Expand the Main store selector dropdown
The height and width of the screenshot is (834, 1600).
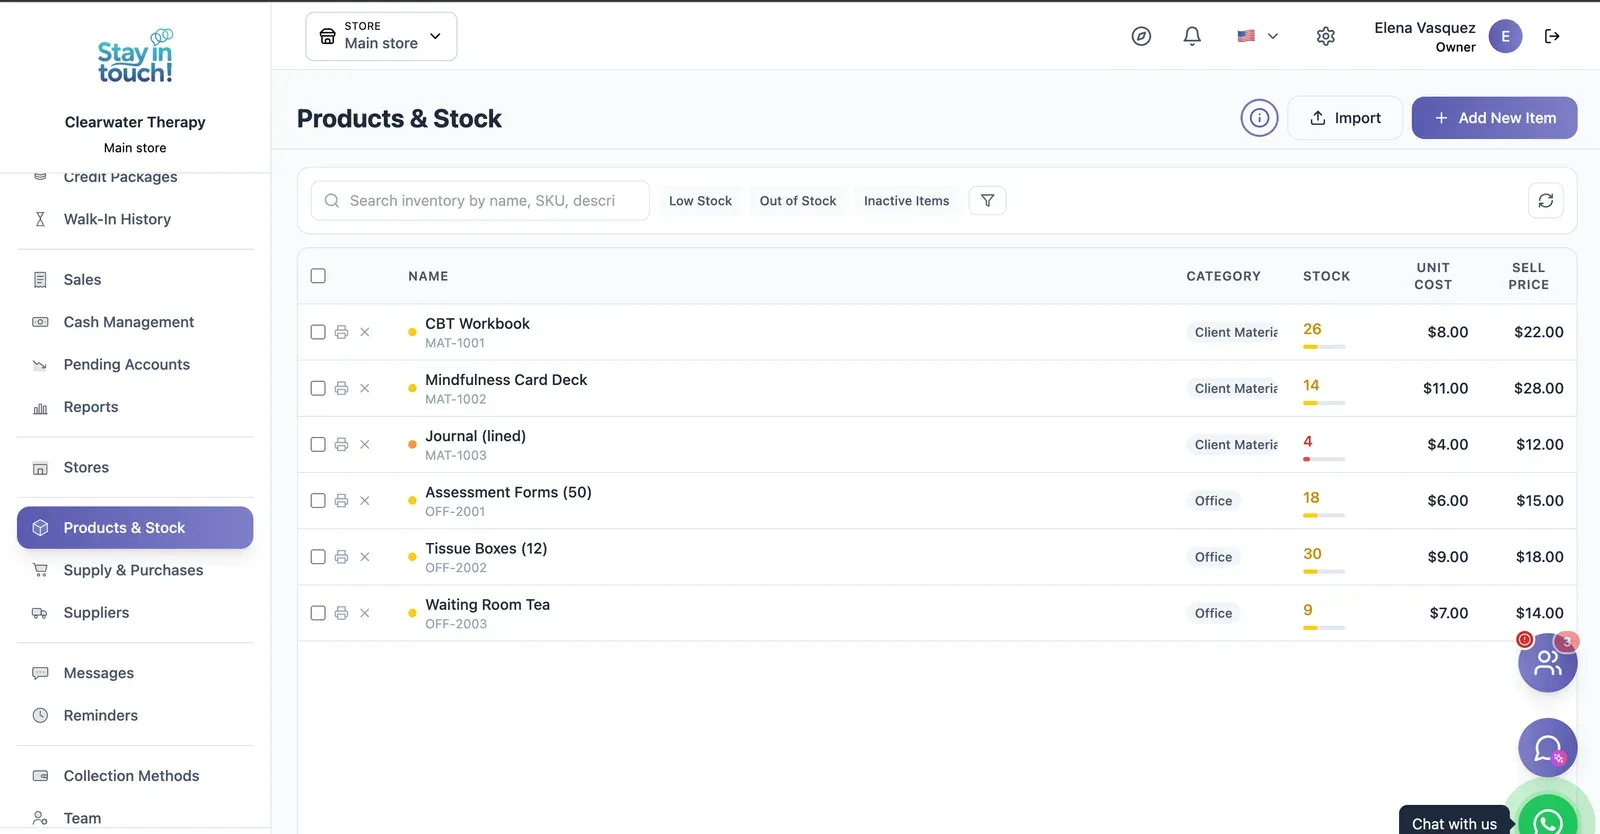click(x=381, y=36)
